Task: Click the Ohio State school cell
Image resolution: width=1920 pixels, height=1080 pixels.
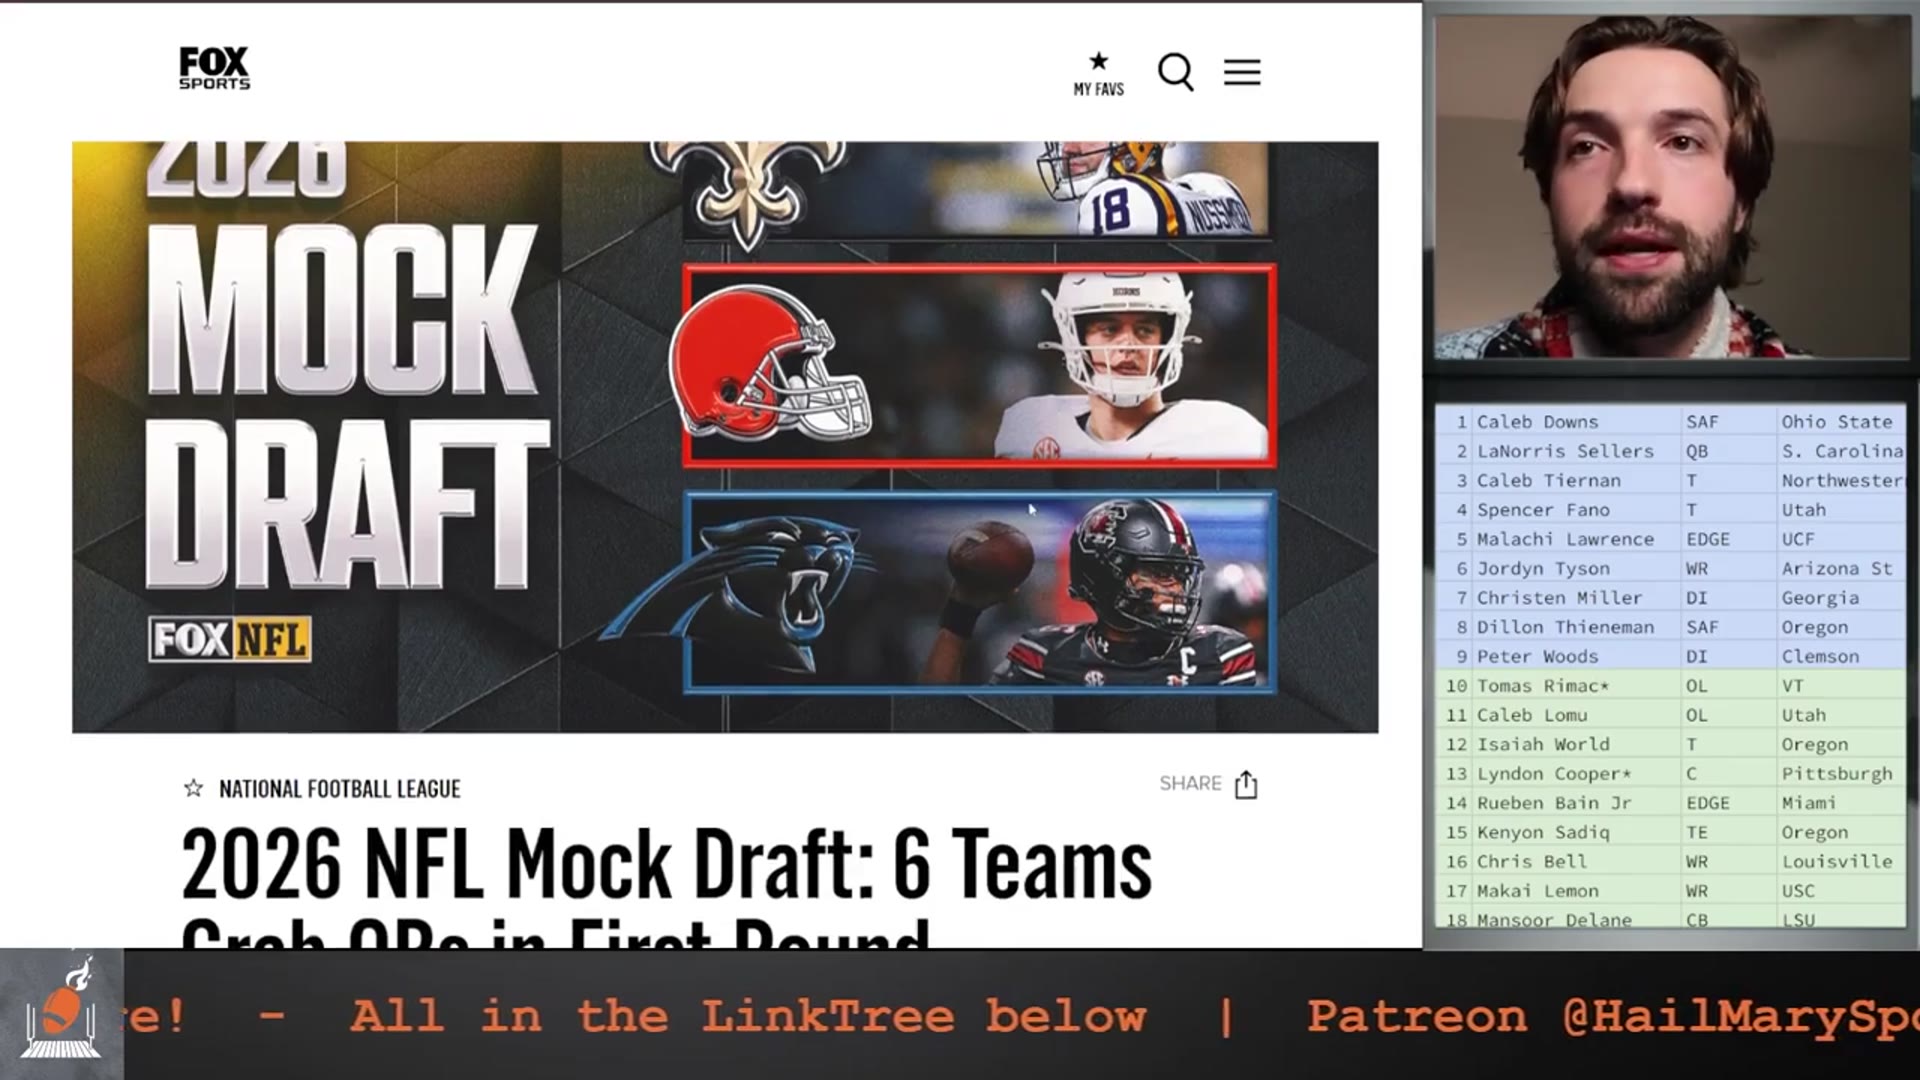Action: tap(1840, 422)
